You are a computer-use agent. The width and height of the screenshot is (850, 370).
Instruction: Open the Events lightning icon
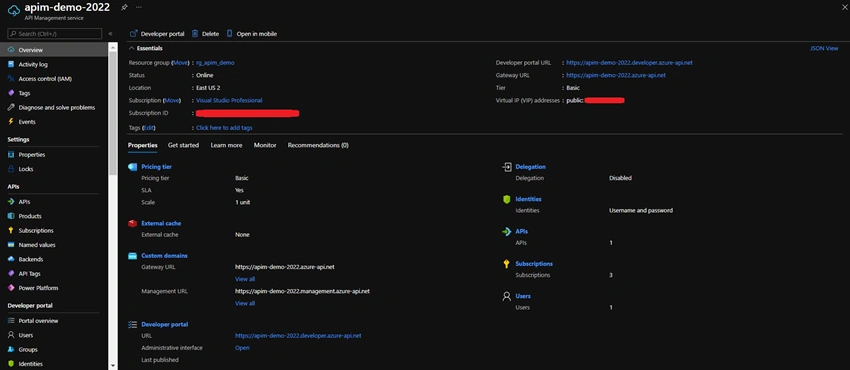tap(11, 122)
